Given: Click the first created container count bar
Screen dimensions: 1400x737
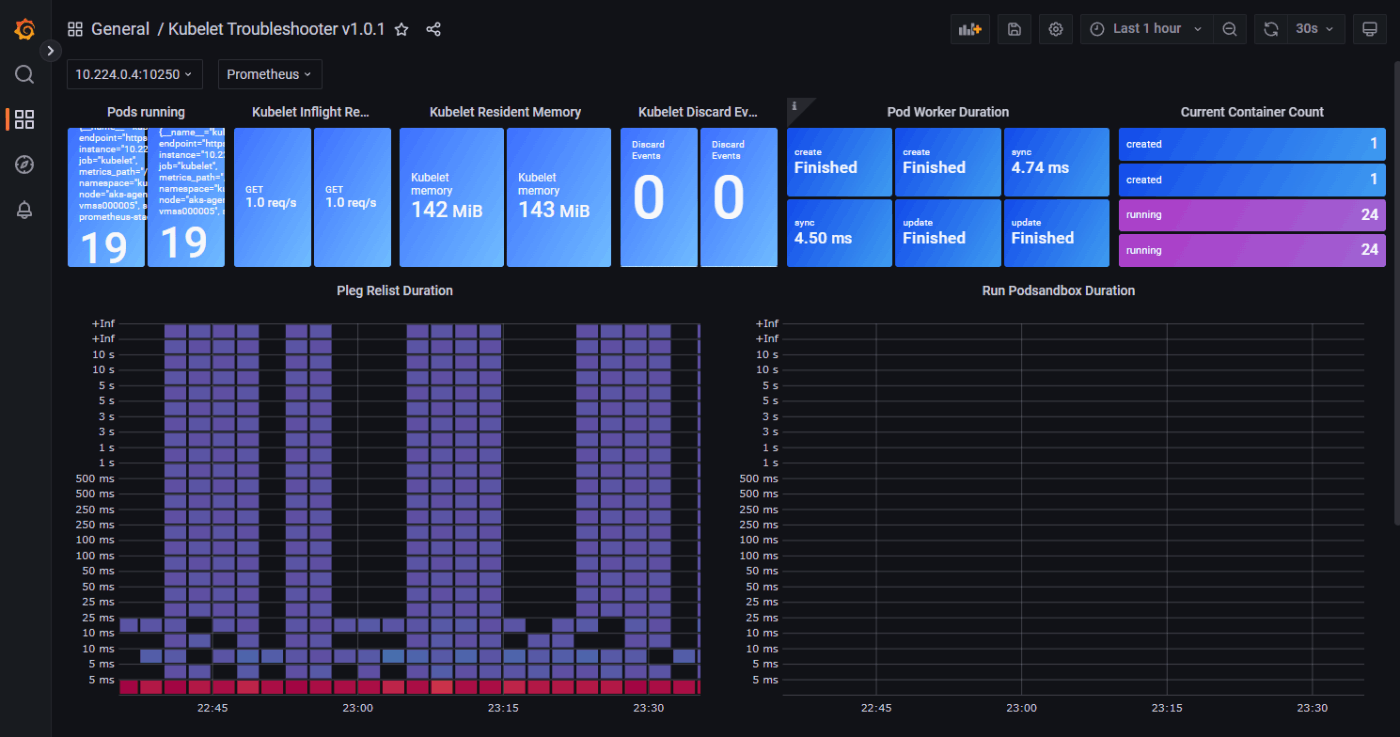Looking at the screenshot, I should (1252, 144).
